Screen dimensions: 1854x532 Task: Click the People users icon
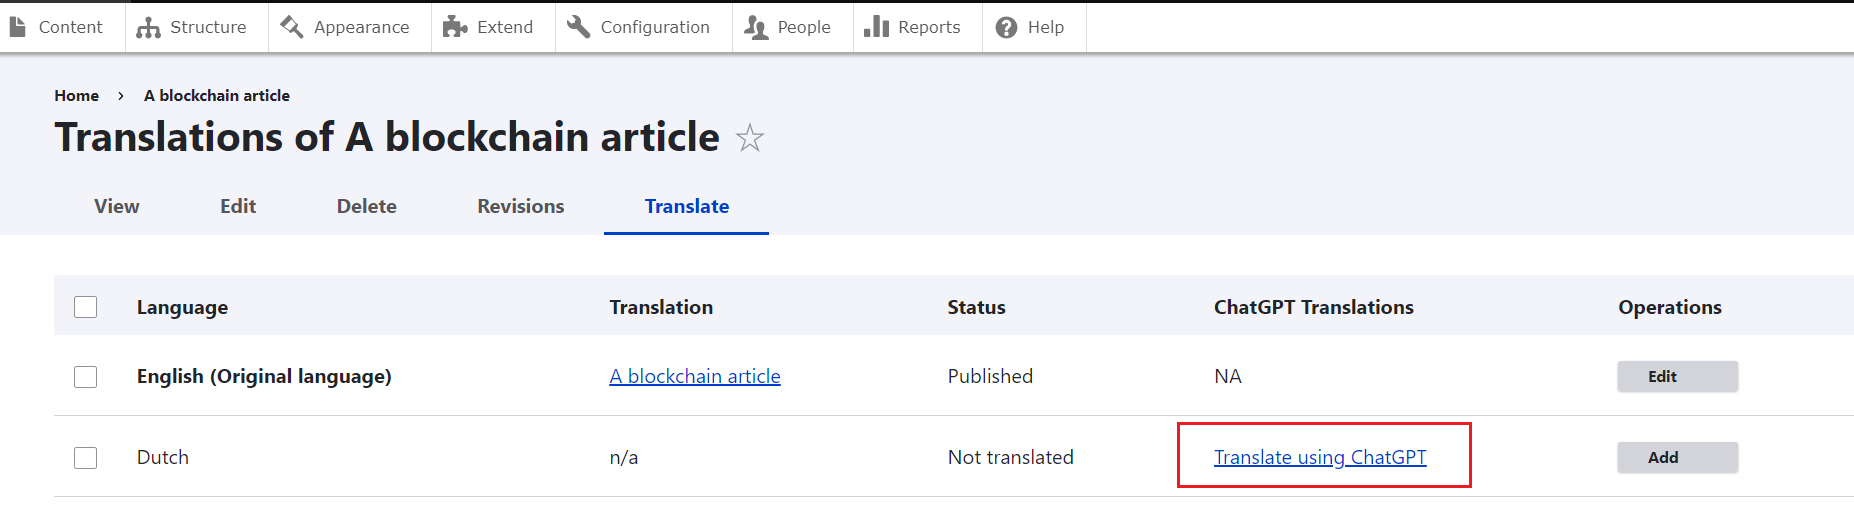point(756,27)
